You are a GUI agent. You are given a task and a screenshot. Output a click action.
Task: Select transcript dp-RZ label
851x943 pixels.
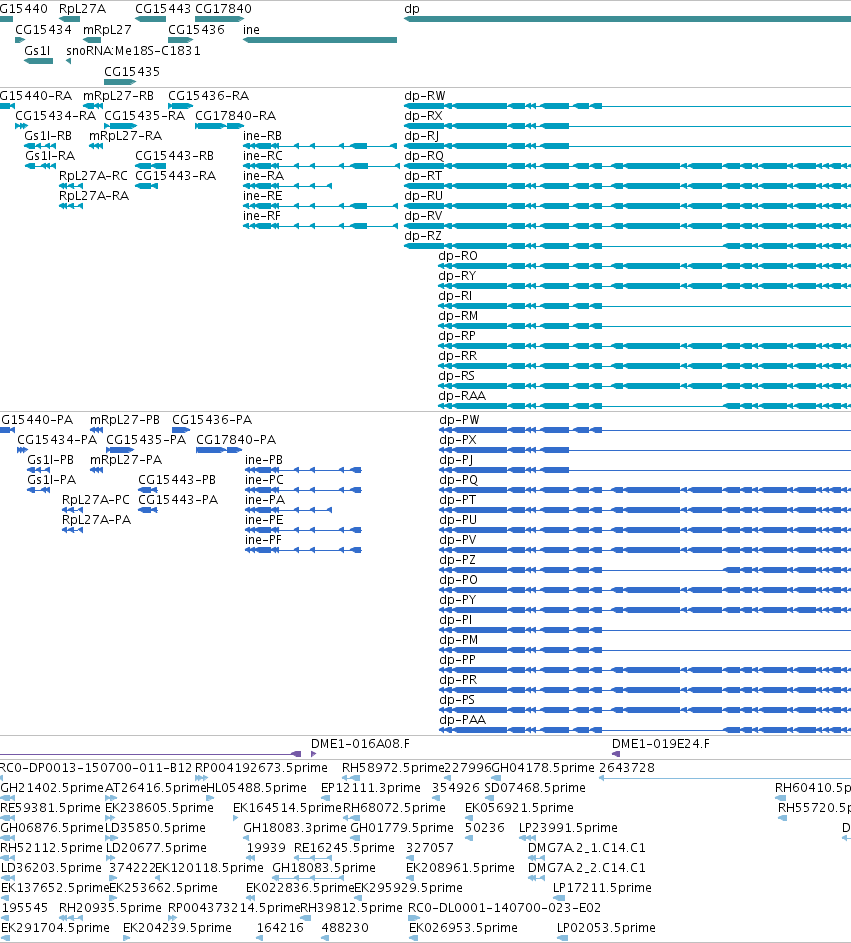click(423, 236)
